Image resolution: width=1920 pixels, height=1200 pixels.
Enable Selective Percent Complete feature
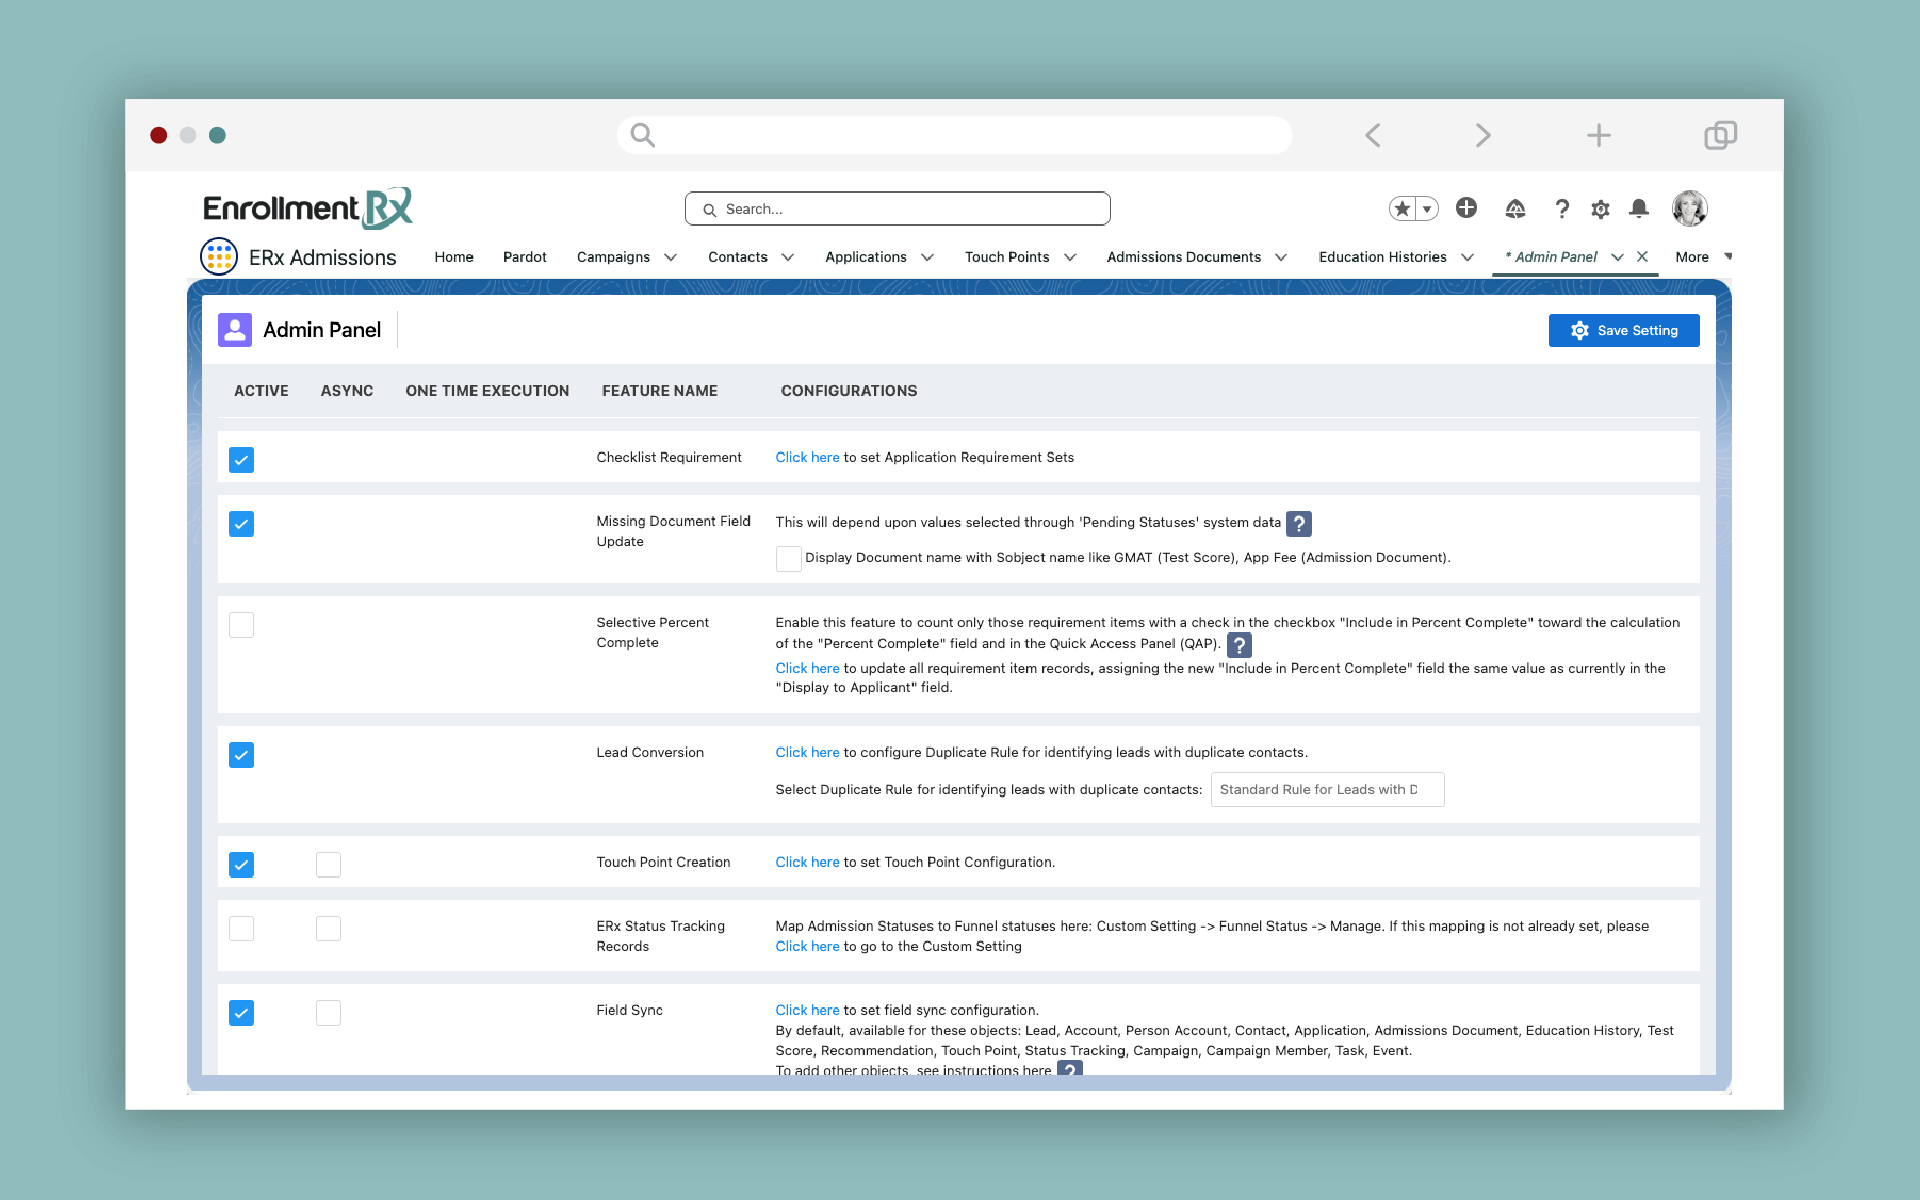(x=241, y=625)
